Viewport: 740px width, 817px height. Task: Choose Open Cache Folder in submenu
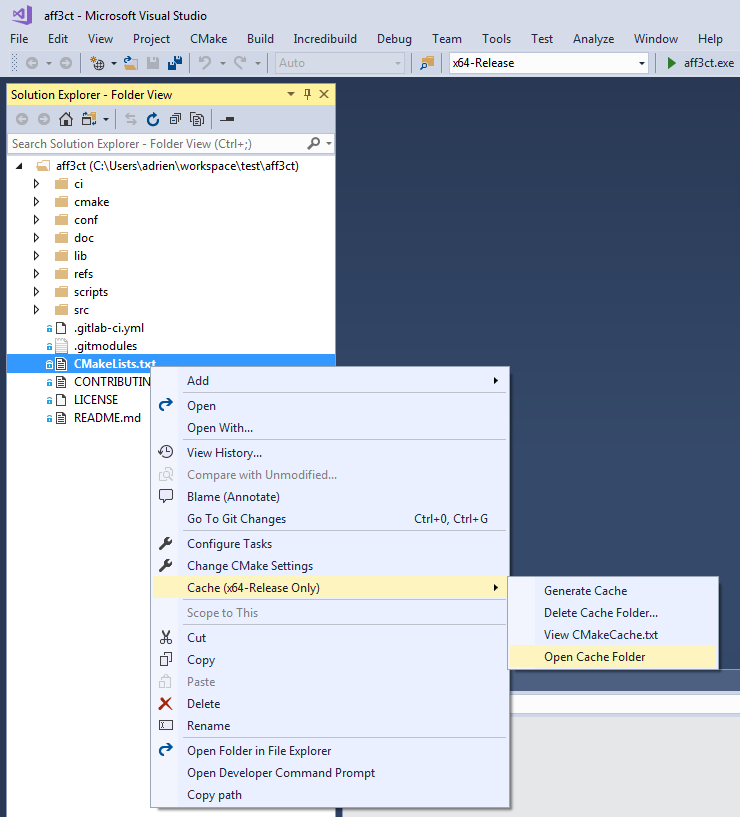click(x=613, y=657)
